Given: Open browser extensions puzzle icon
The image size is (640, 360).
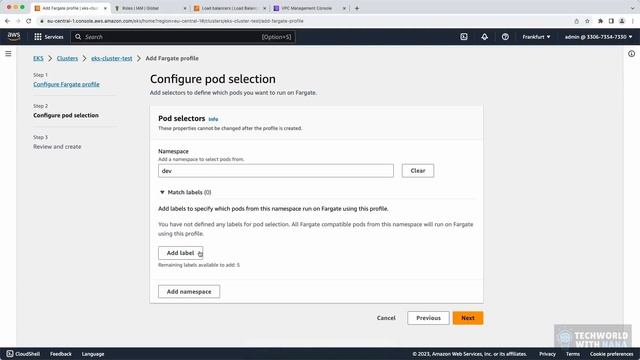Looking at the screenshot, I should [600, 21].
